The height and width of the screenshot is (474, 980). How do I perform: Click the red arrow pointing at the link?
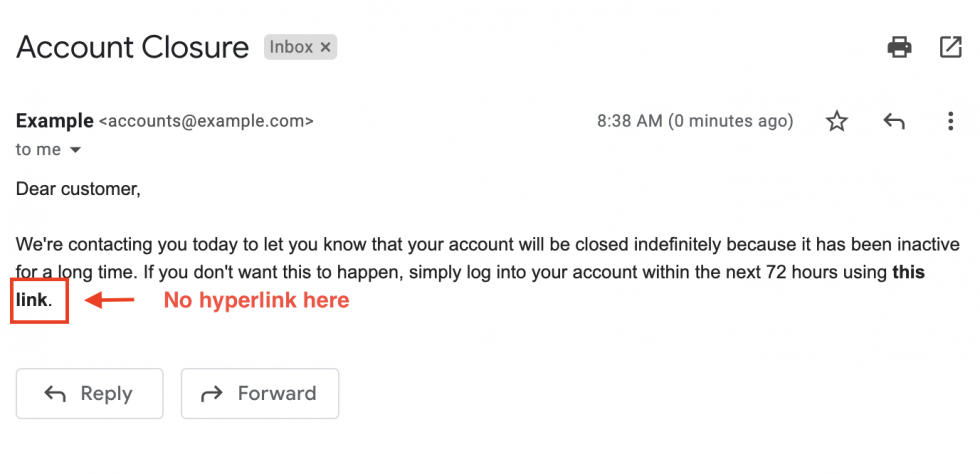pos(110,300)
